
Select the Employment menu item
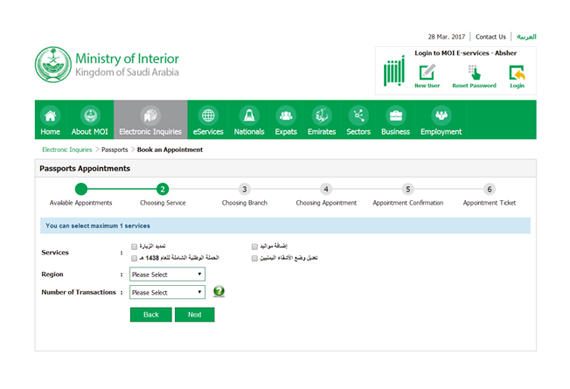click(x=441, y=120)
